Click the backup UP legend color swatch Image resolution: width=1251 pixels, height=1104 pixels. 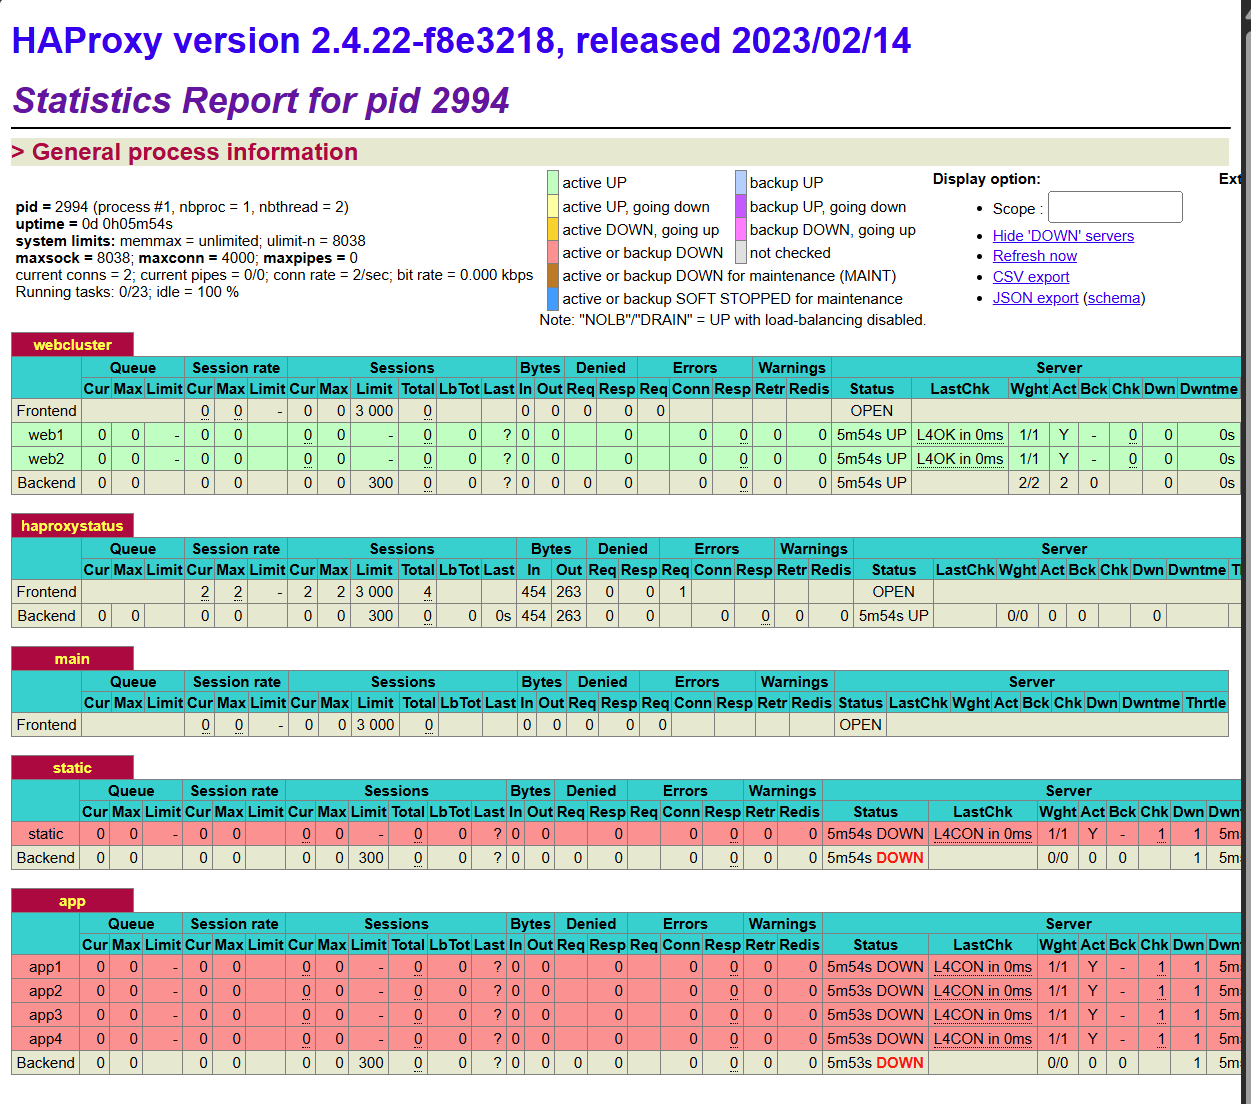click(741, 182)
